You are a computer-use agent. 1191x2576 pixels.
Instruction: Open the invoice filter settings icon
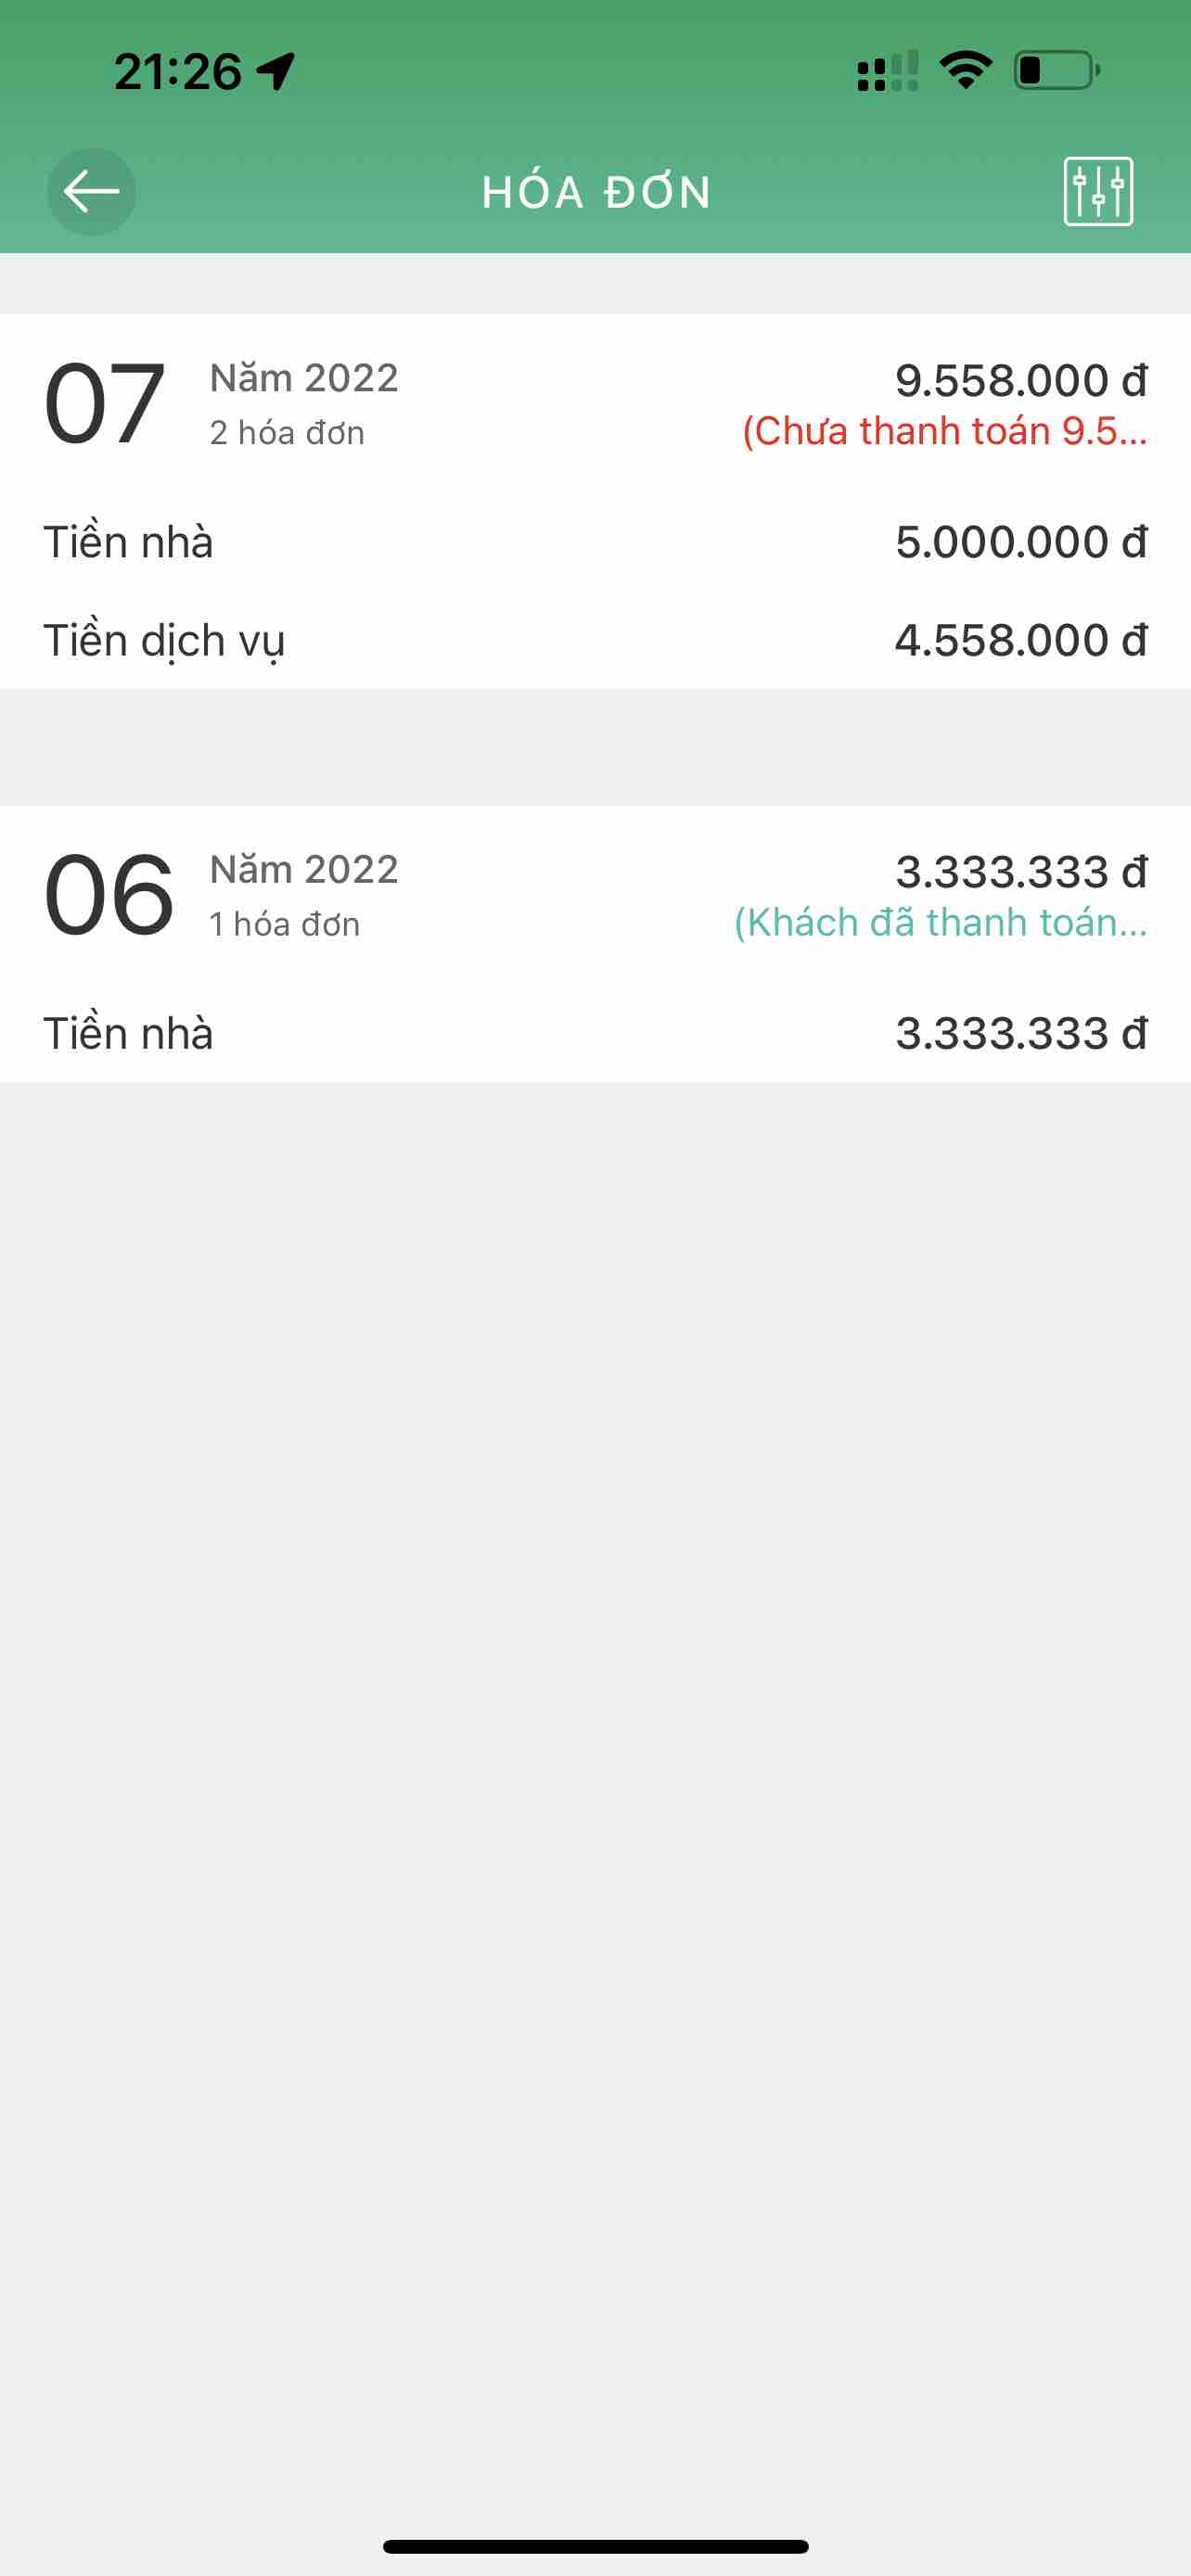1098,191
